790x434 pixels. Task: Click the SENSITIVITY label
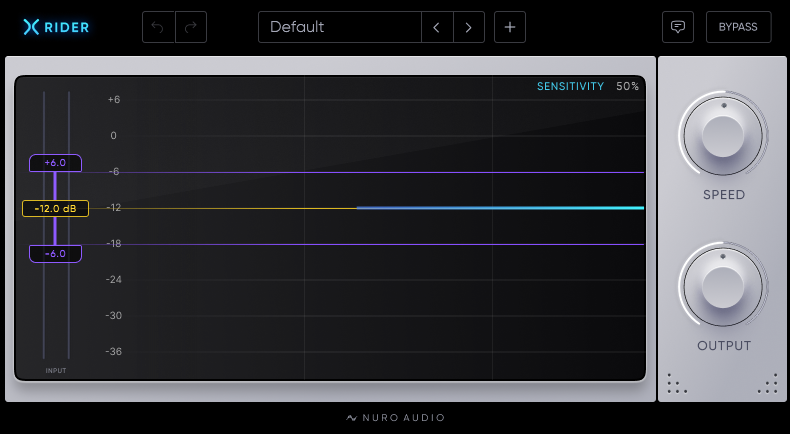570,86
